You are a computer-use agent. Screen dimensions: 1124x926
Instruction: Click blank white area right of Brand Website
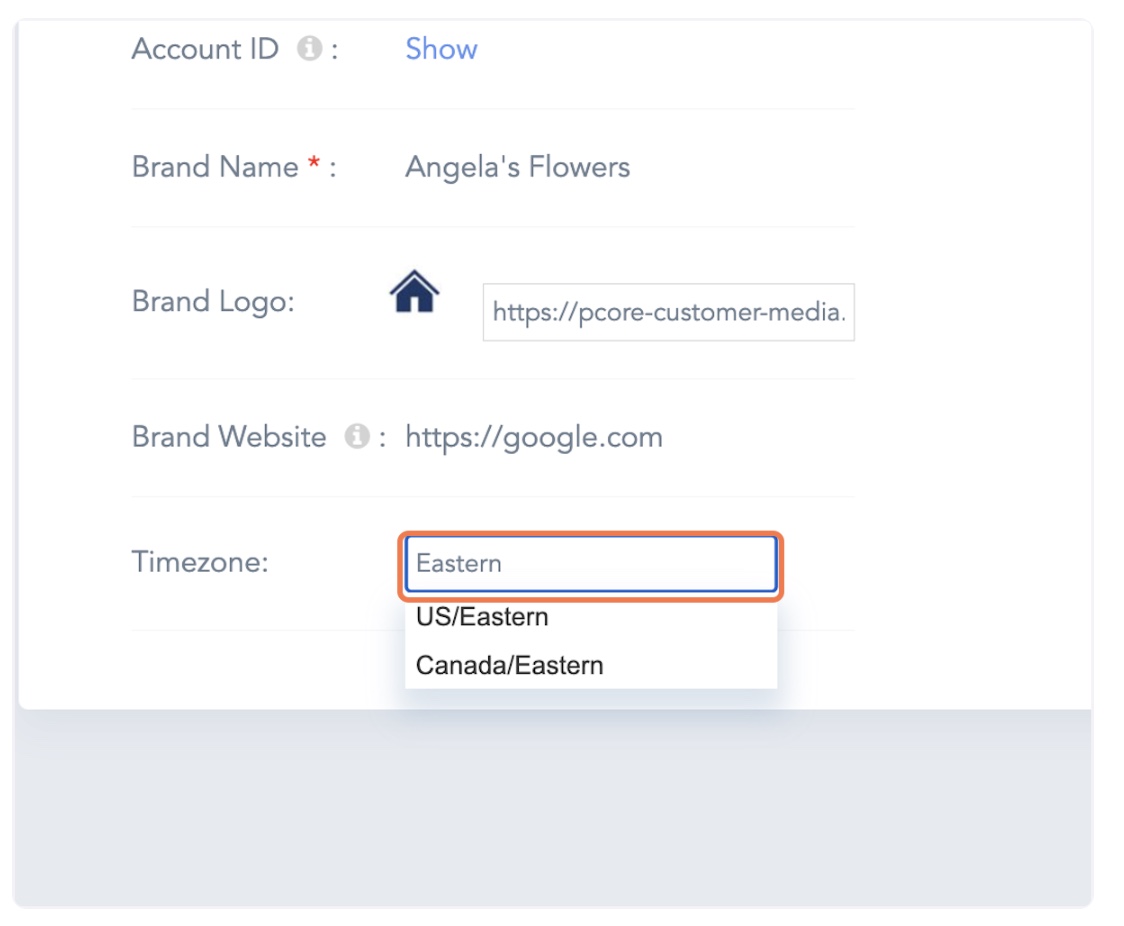tap(960, 437)
